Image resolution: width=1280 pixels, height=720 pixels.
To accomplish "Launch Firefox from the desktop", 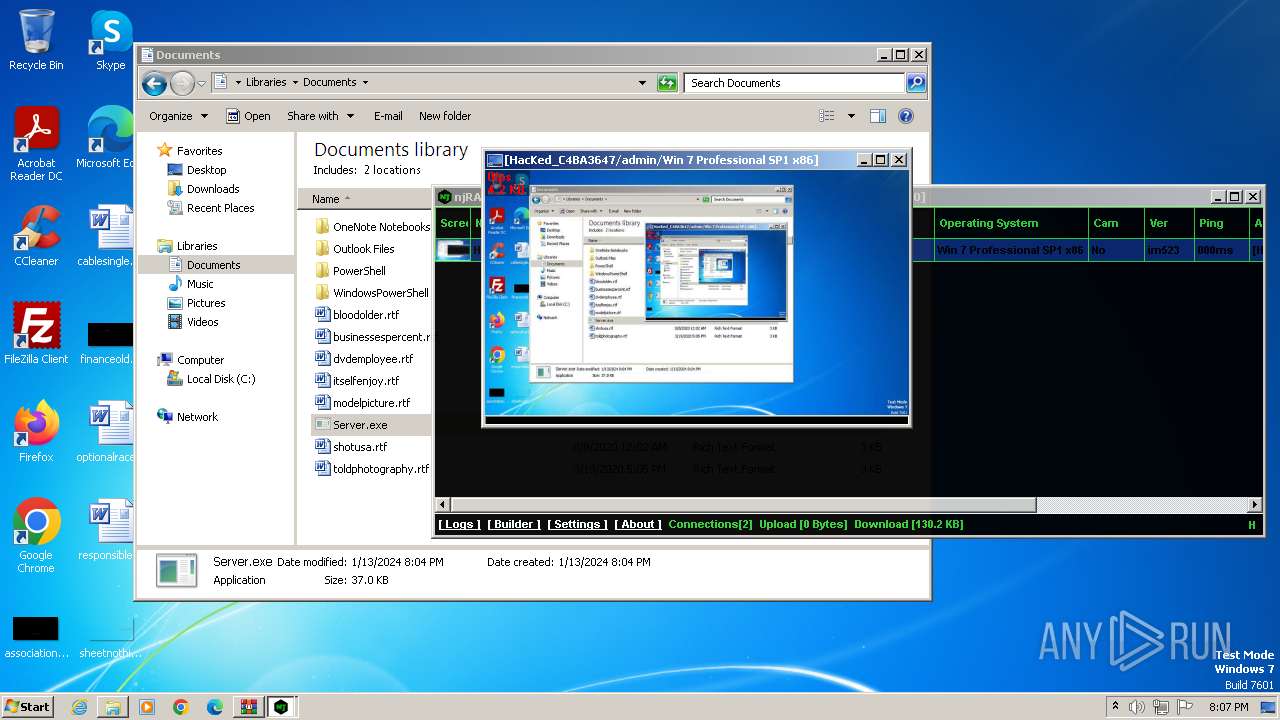I will [x=36, y=432].
